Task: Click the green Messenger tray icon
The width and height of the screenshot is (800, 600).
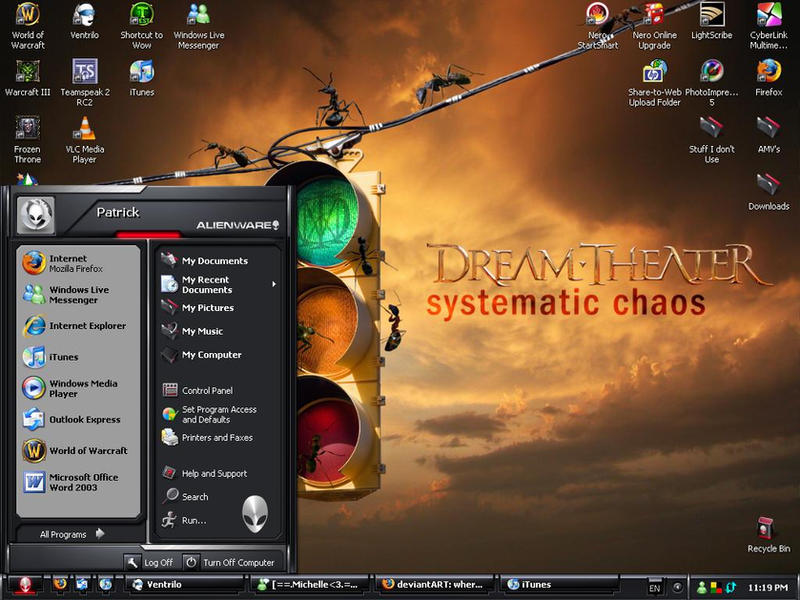Action: [x=702, y=588]
